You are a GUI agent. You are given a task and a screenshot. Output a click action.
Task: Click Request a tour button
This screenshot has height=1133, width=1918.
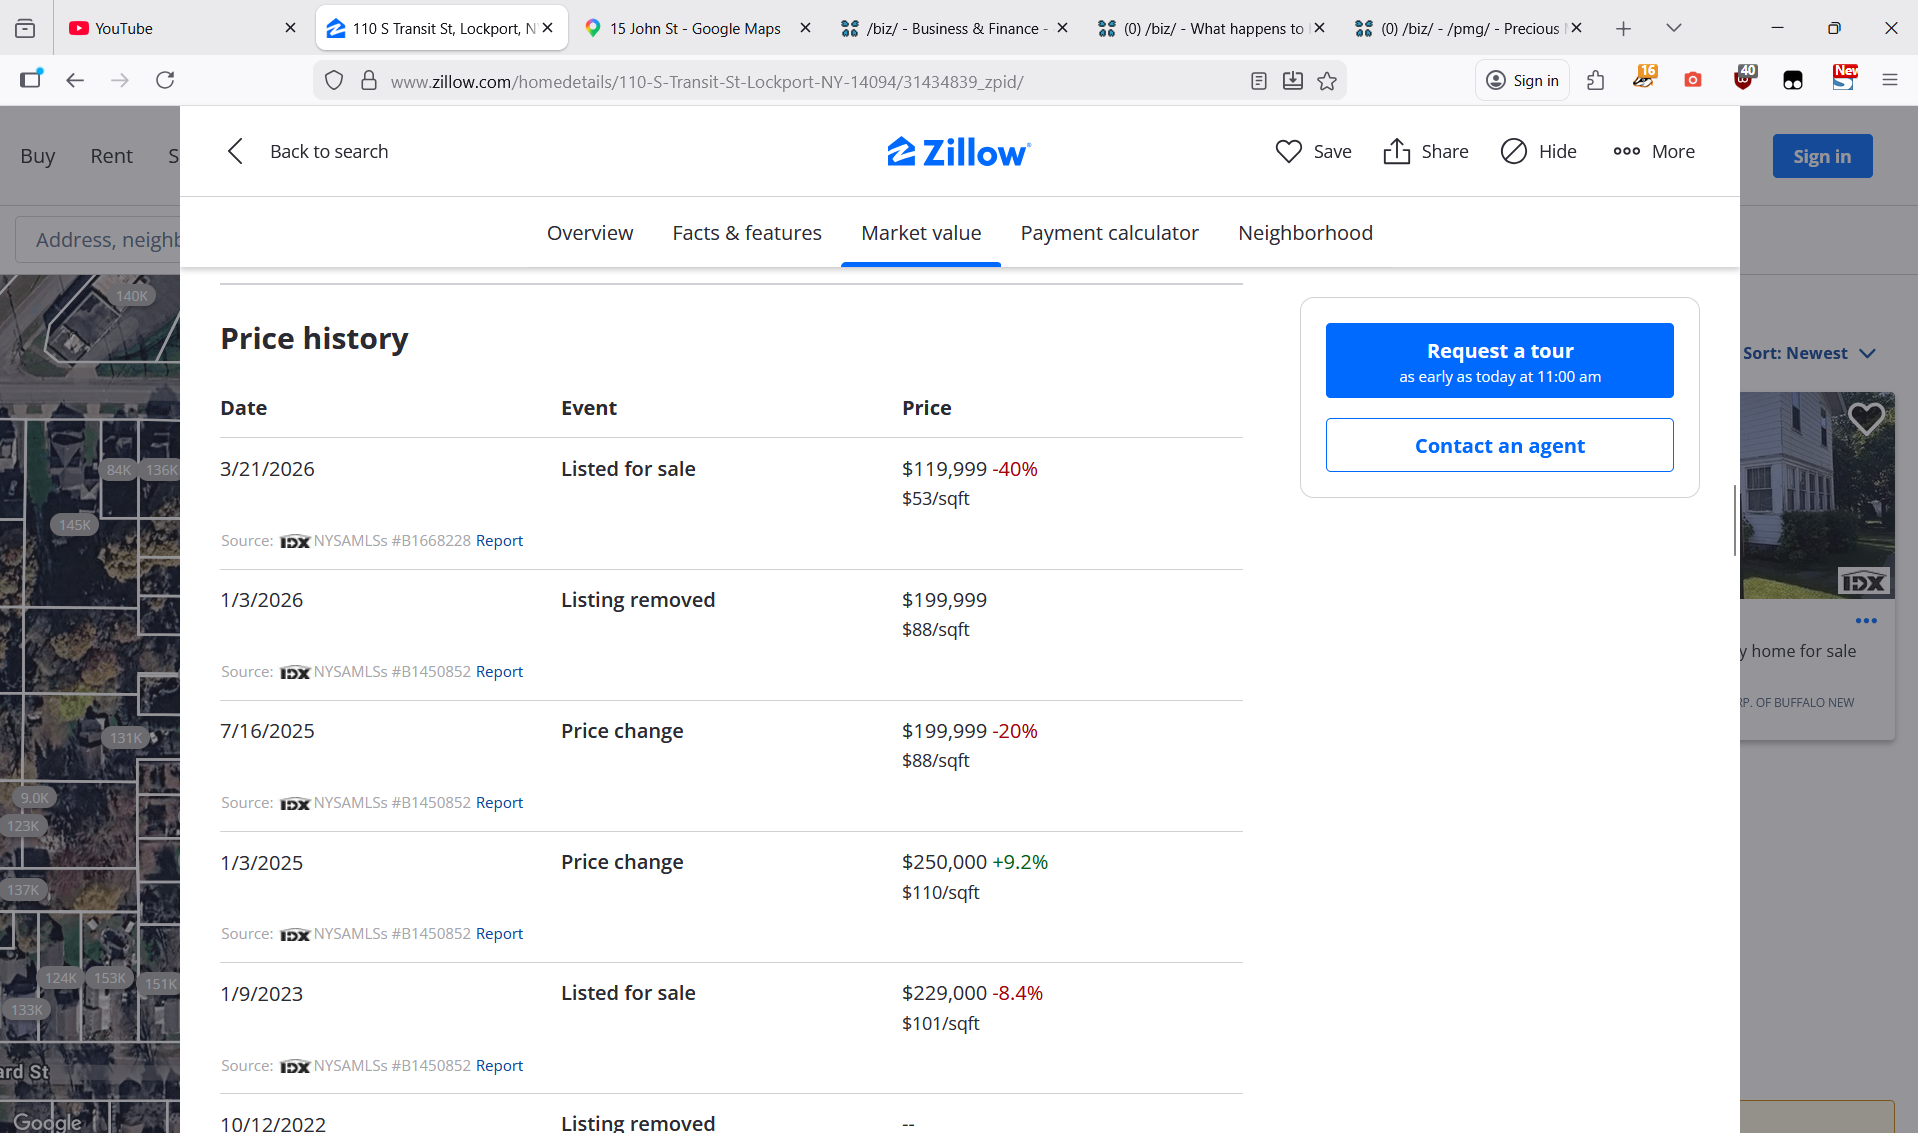[1499, 360]
